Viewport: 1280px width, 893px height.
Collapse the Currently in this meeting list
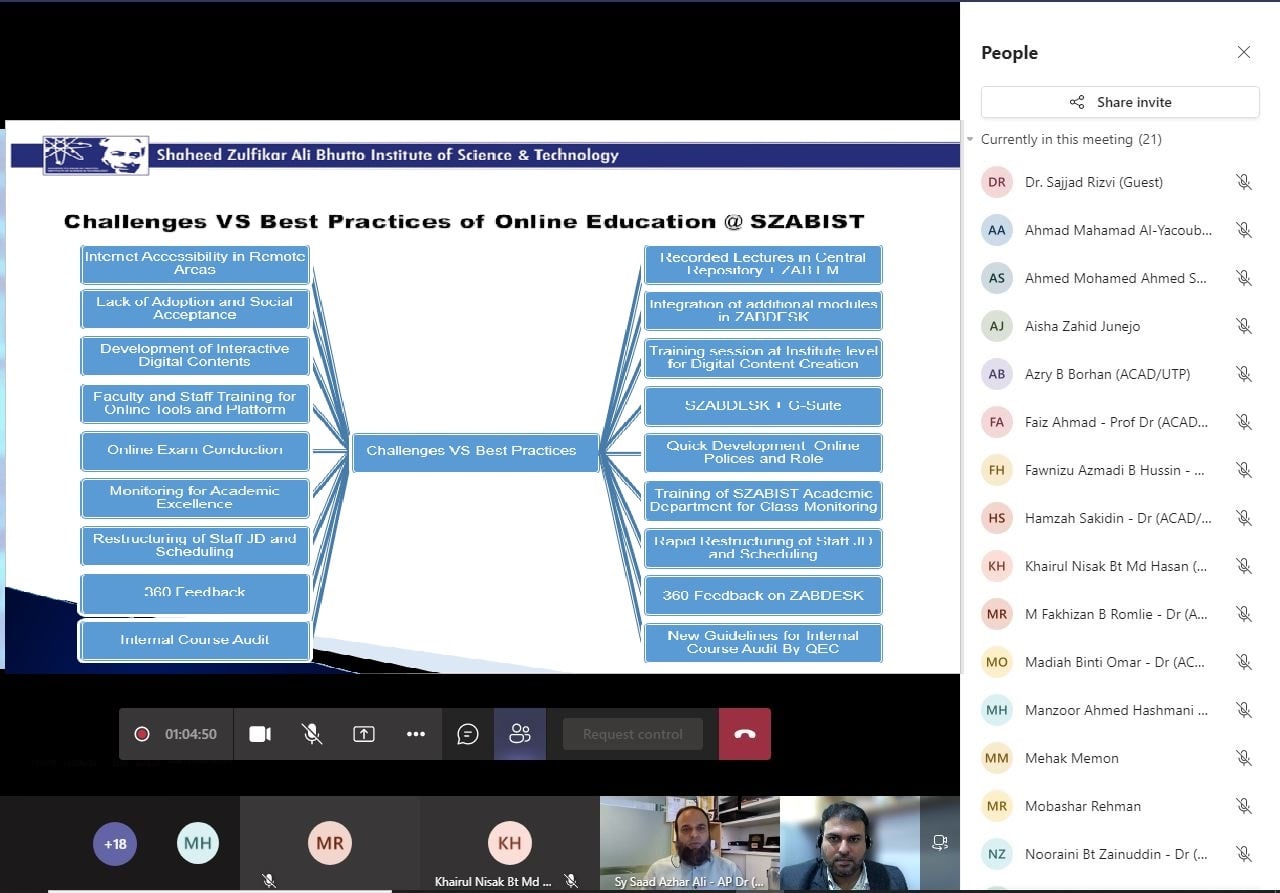click(x=970, y=140)
